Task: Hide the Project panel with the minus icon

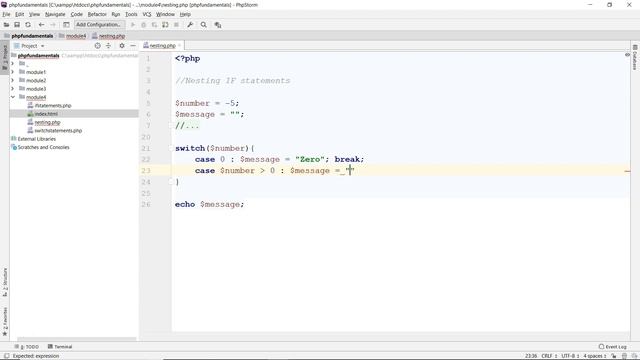Action: pyautogui.click(x=133, y=46)
